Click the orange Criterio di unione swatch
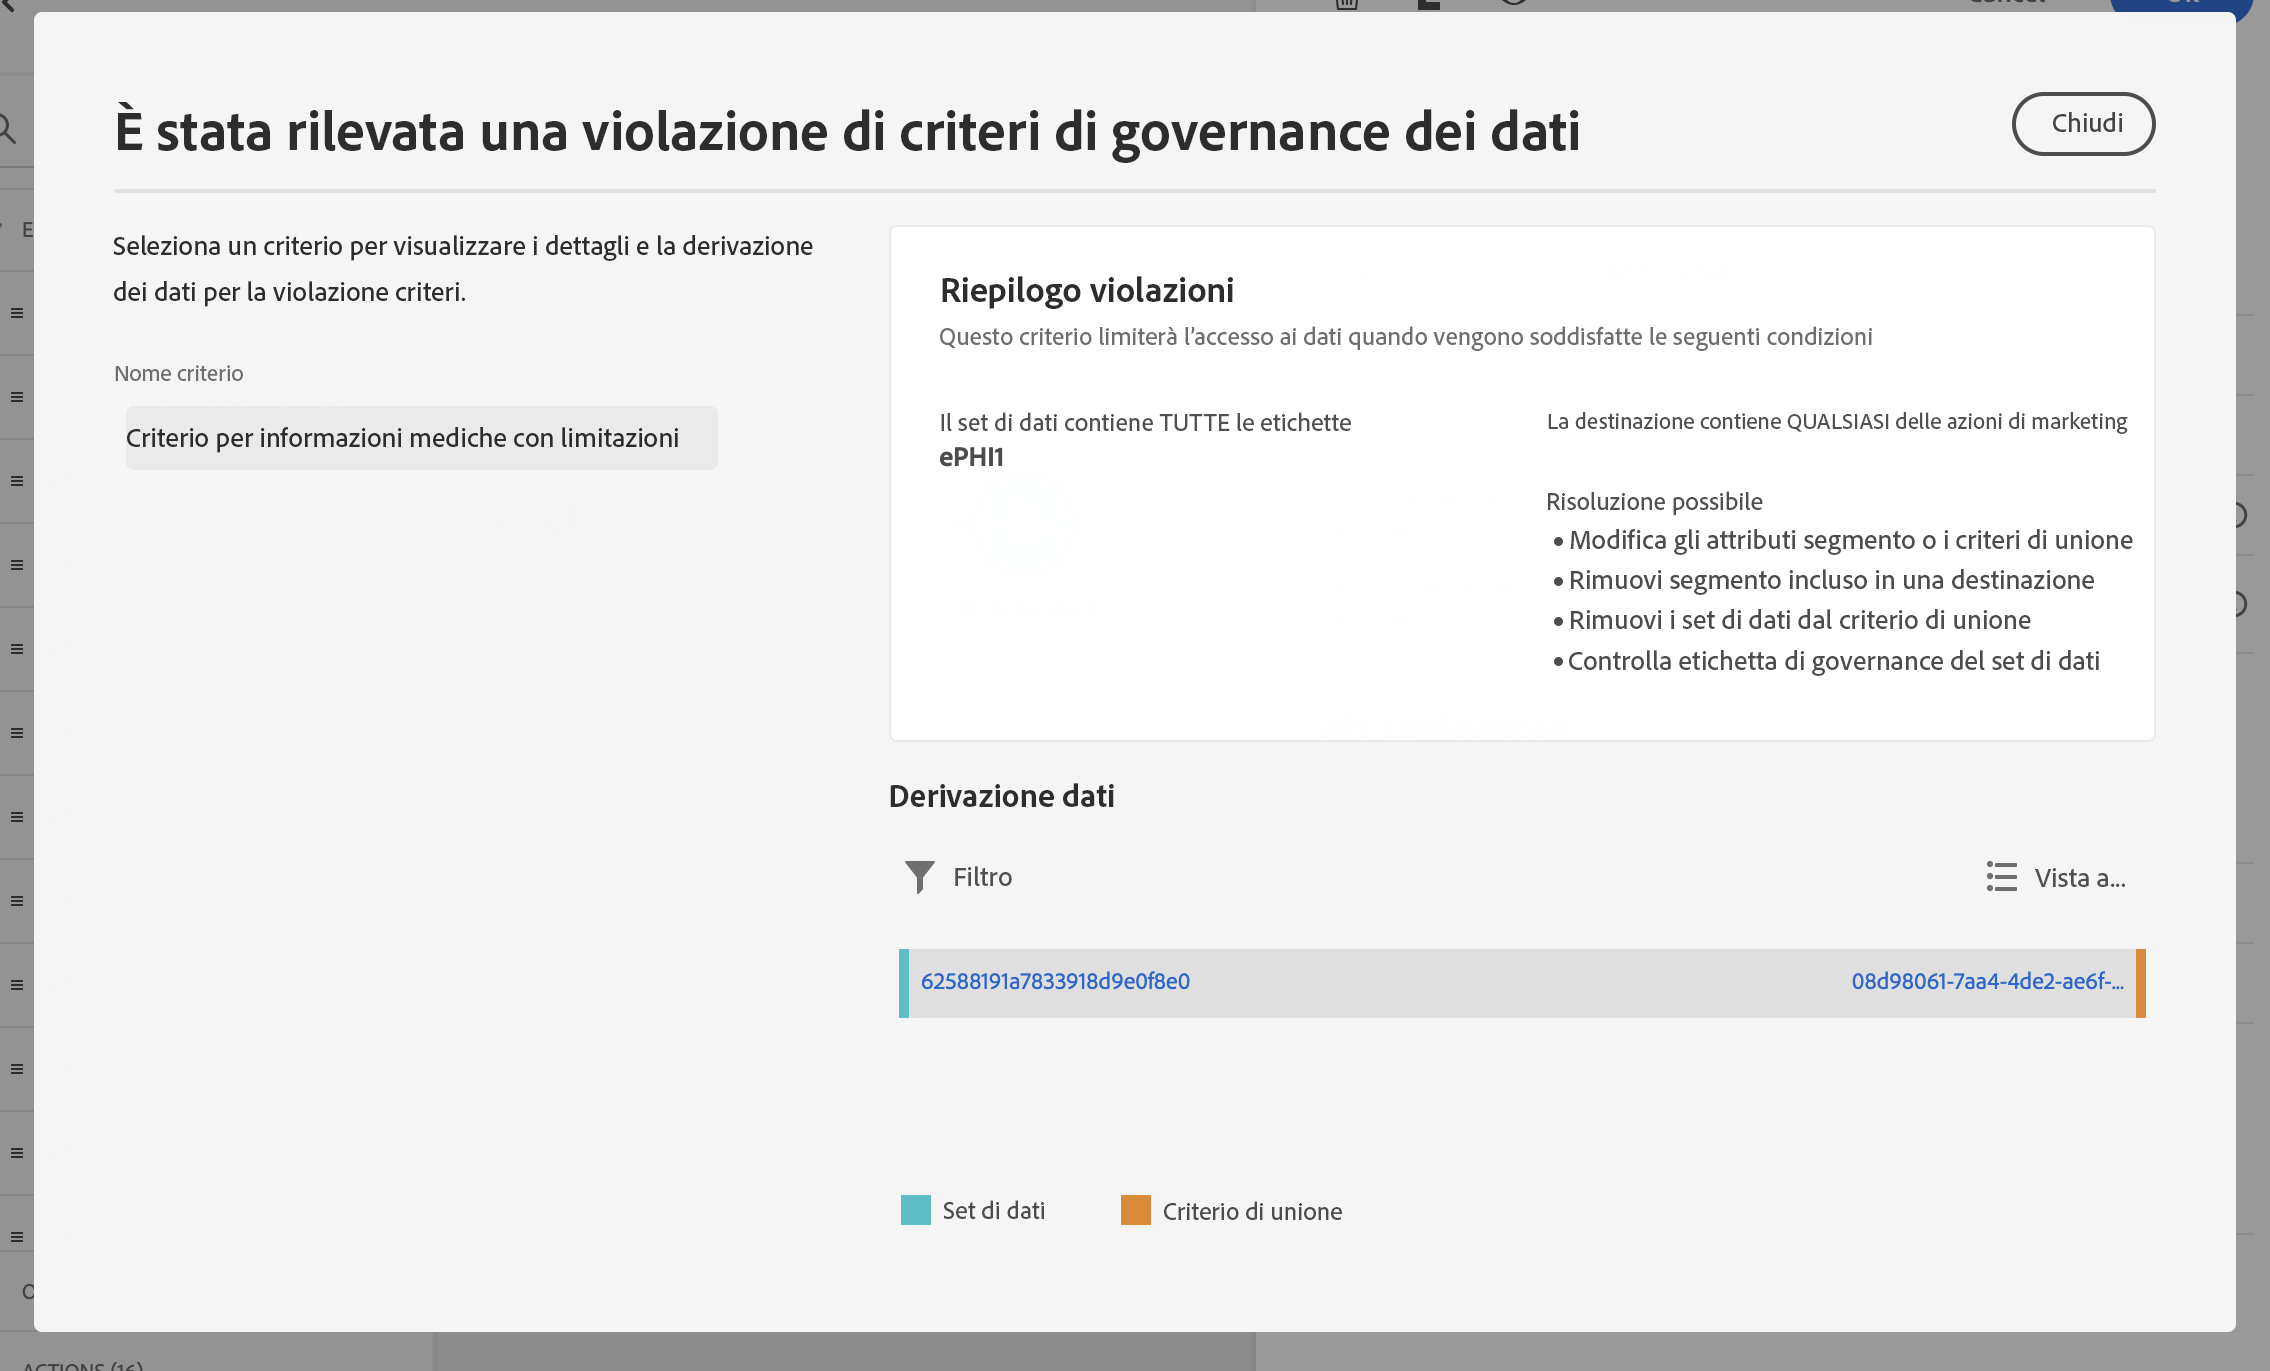 tap(1135, 1210)
